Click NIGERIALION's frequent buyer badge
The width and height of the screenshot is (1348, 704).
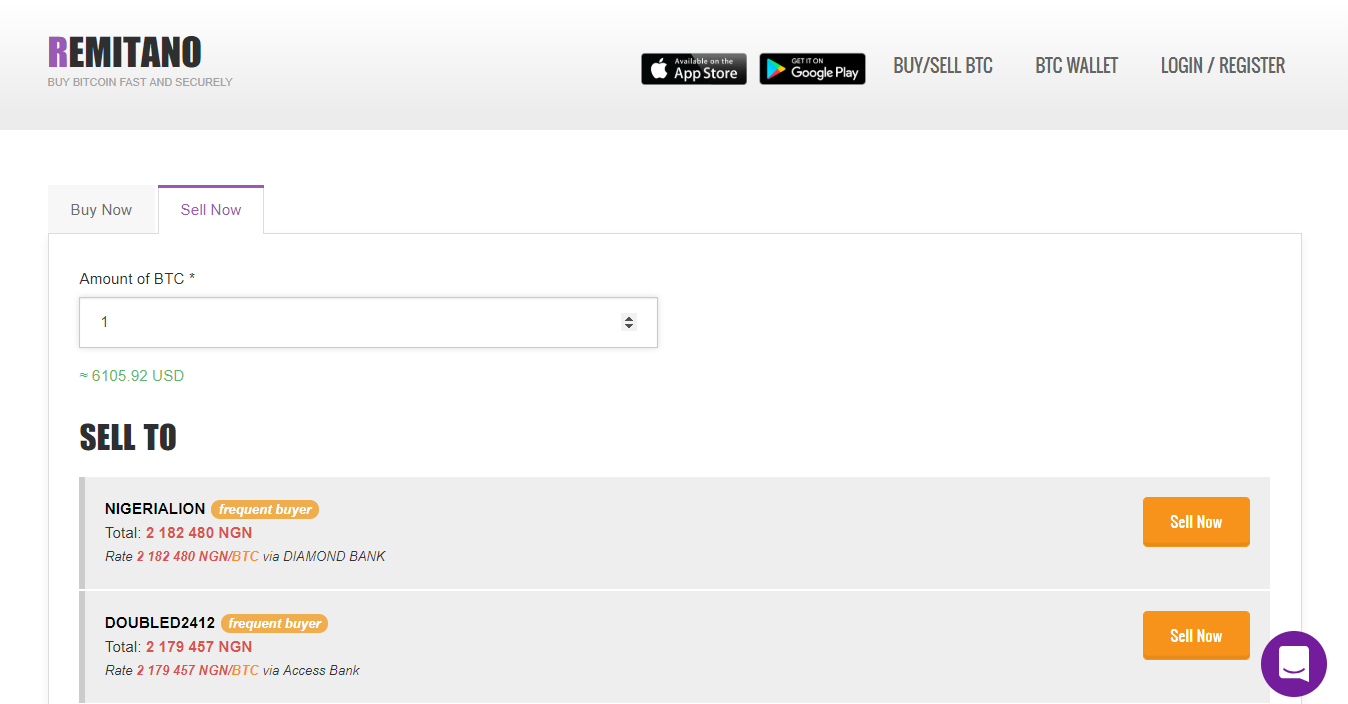pos(265,509)
